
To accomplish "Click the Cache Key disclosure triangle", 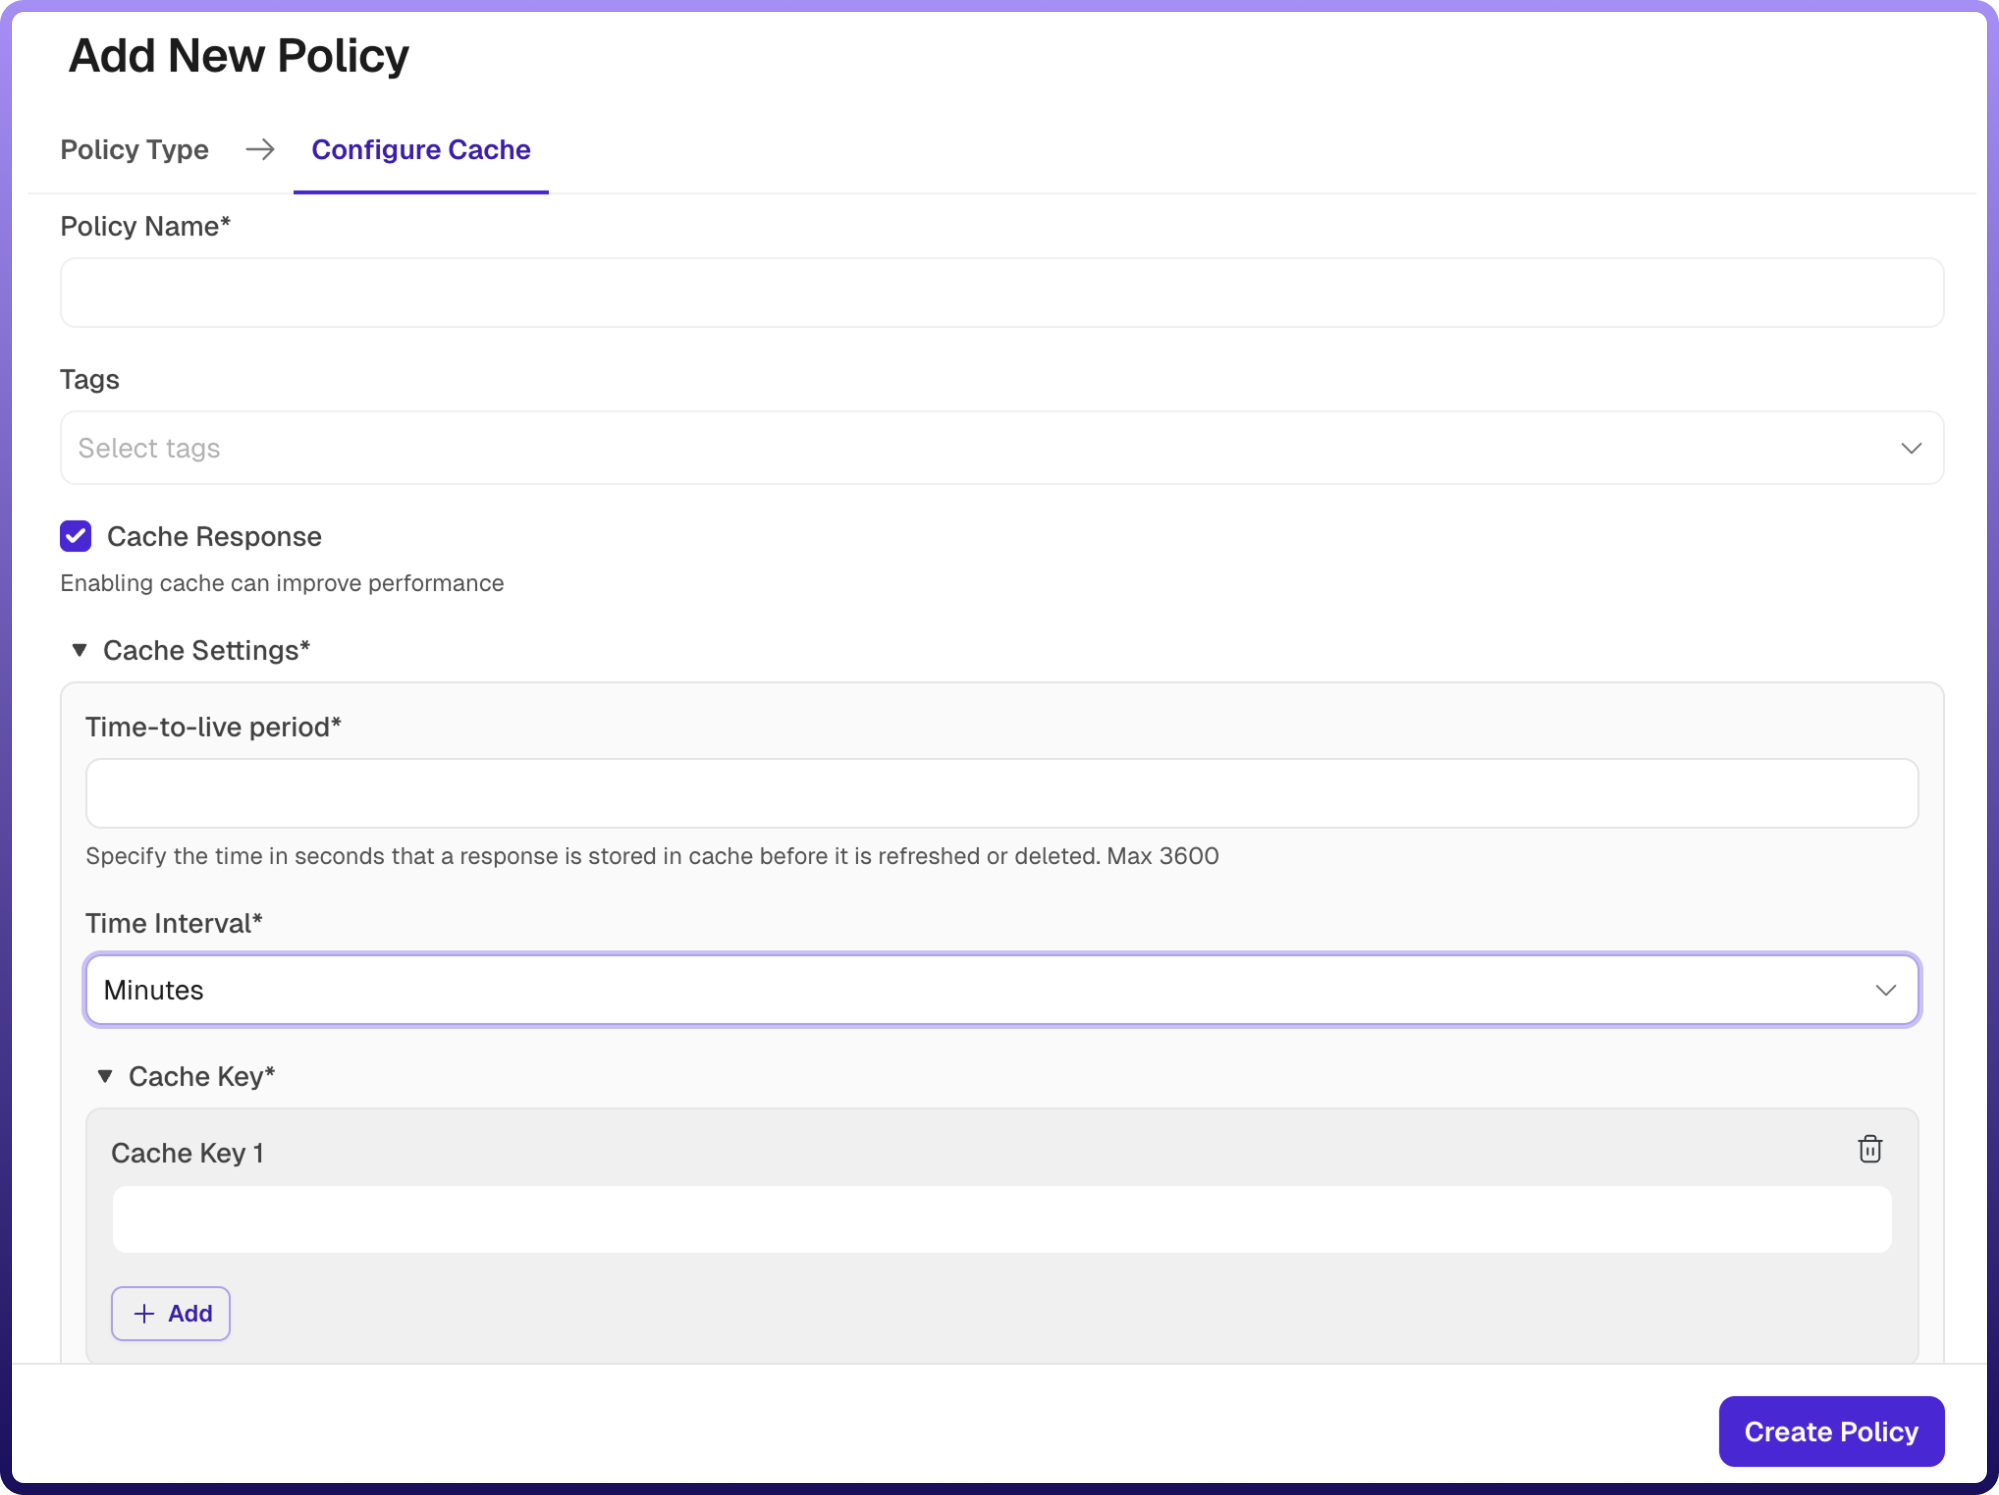I will [x=105, y=1076].
